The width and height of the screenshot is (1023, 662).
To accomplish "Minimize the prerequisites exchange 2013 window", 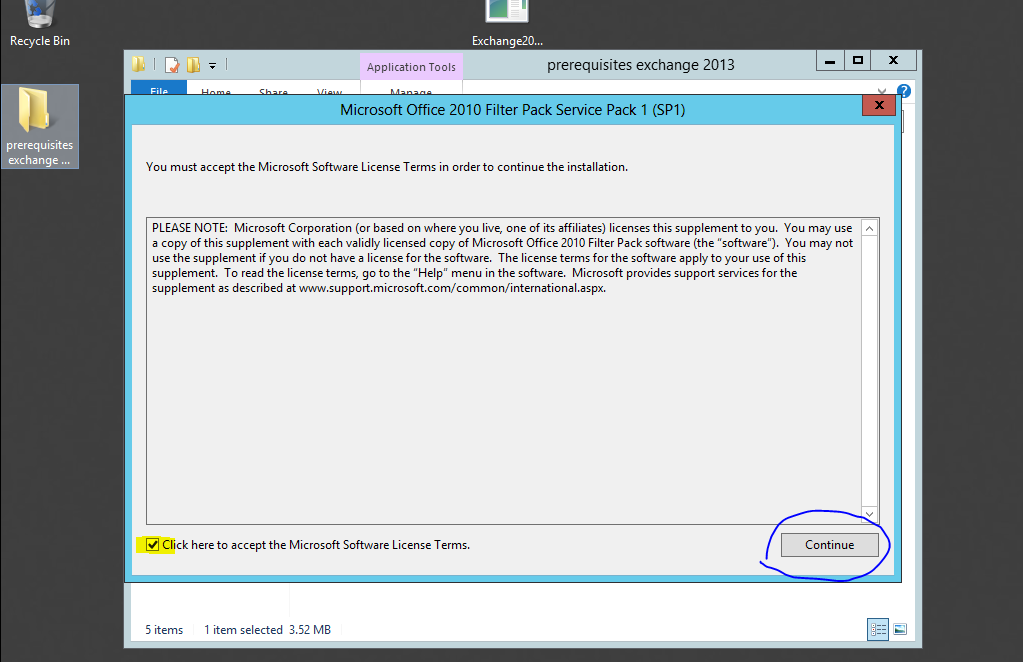I will pos(830,61).
